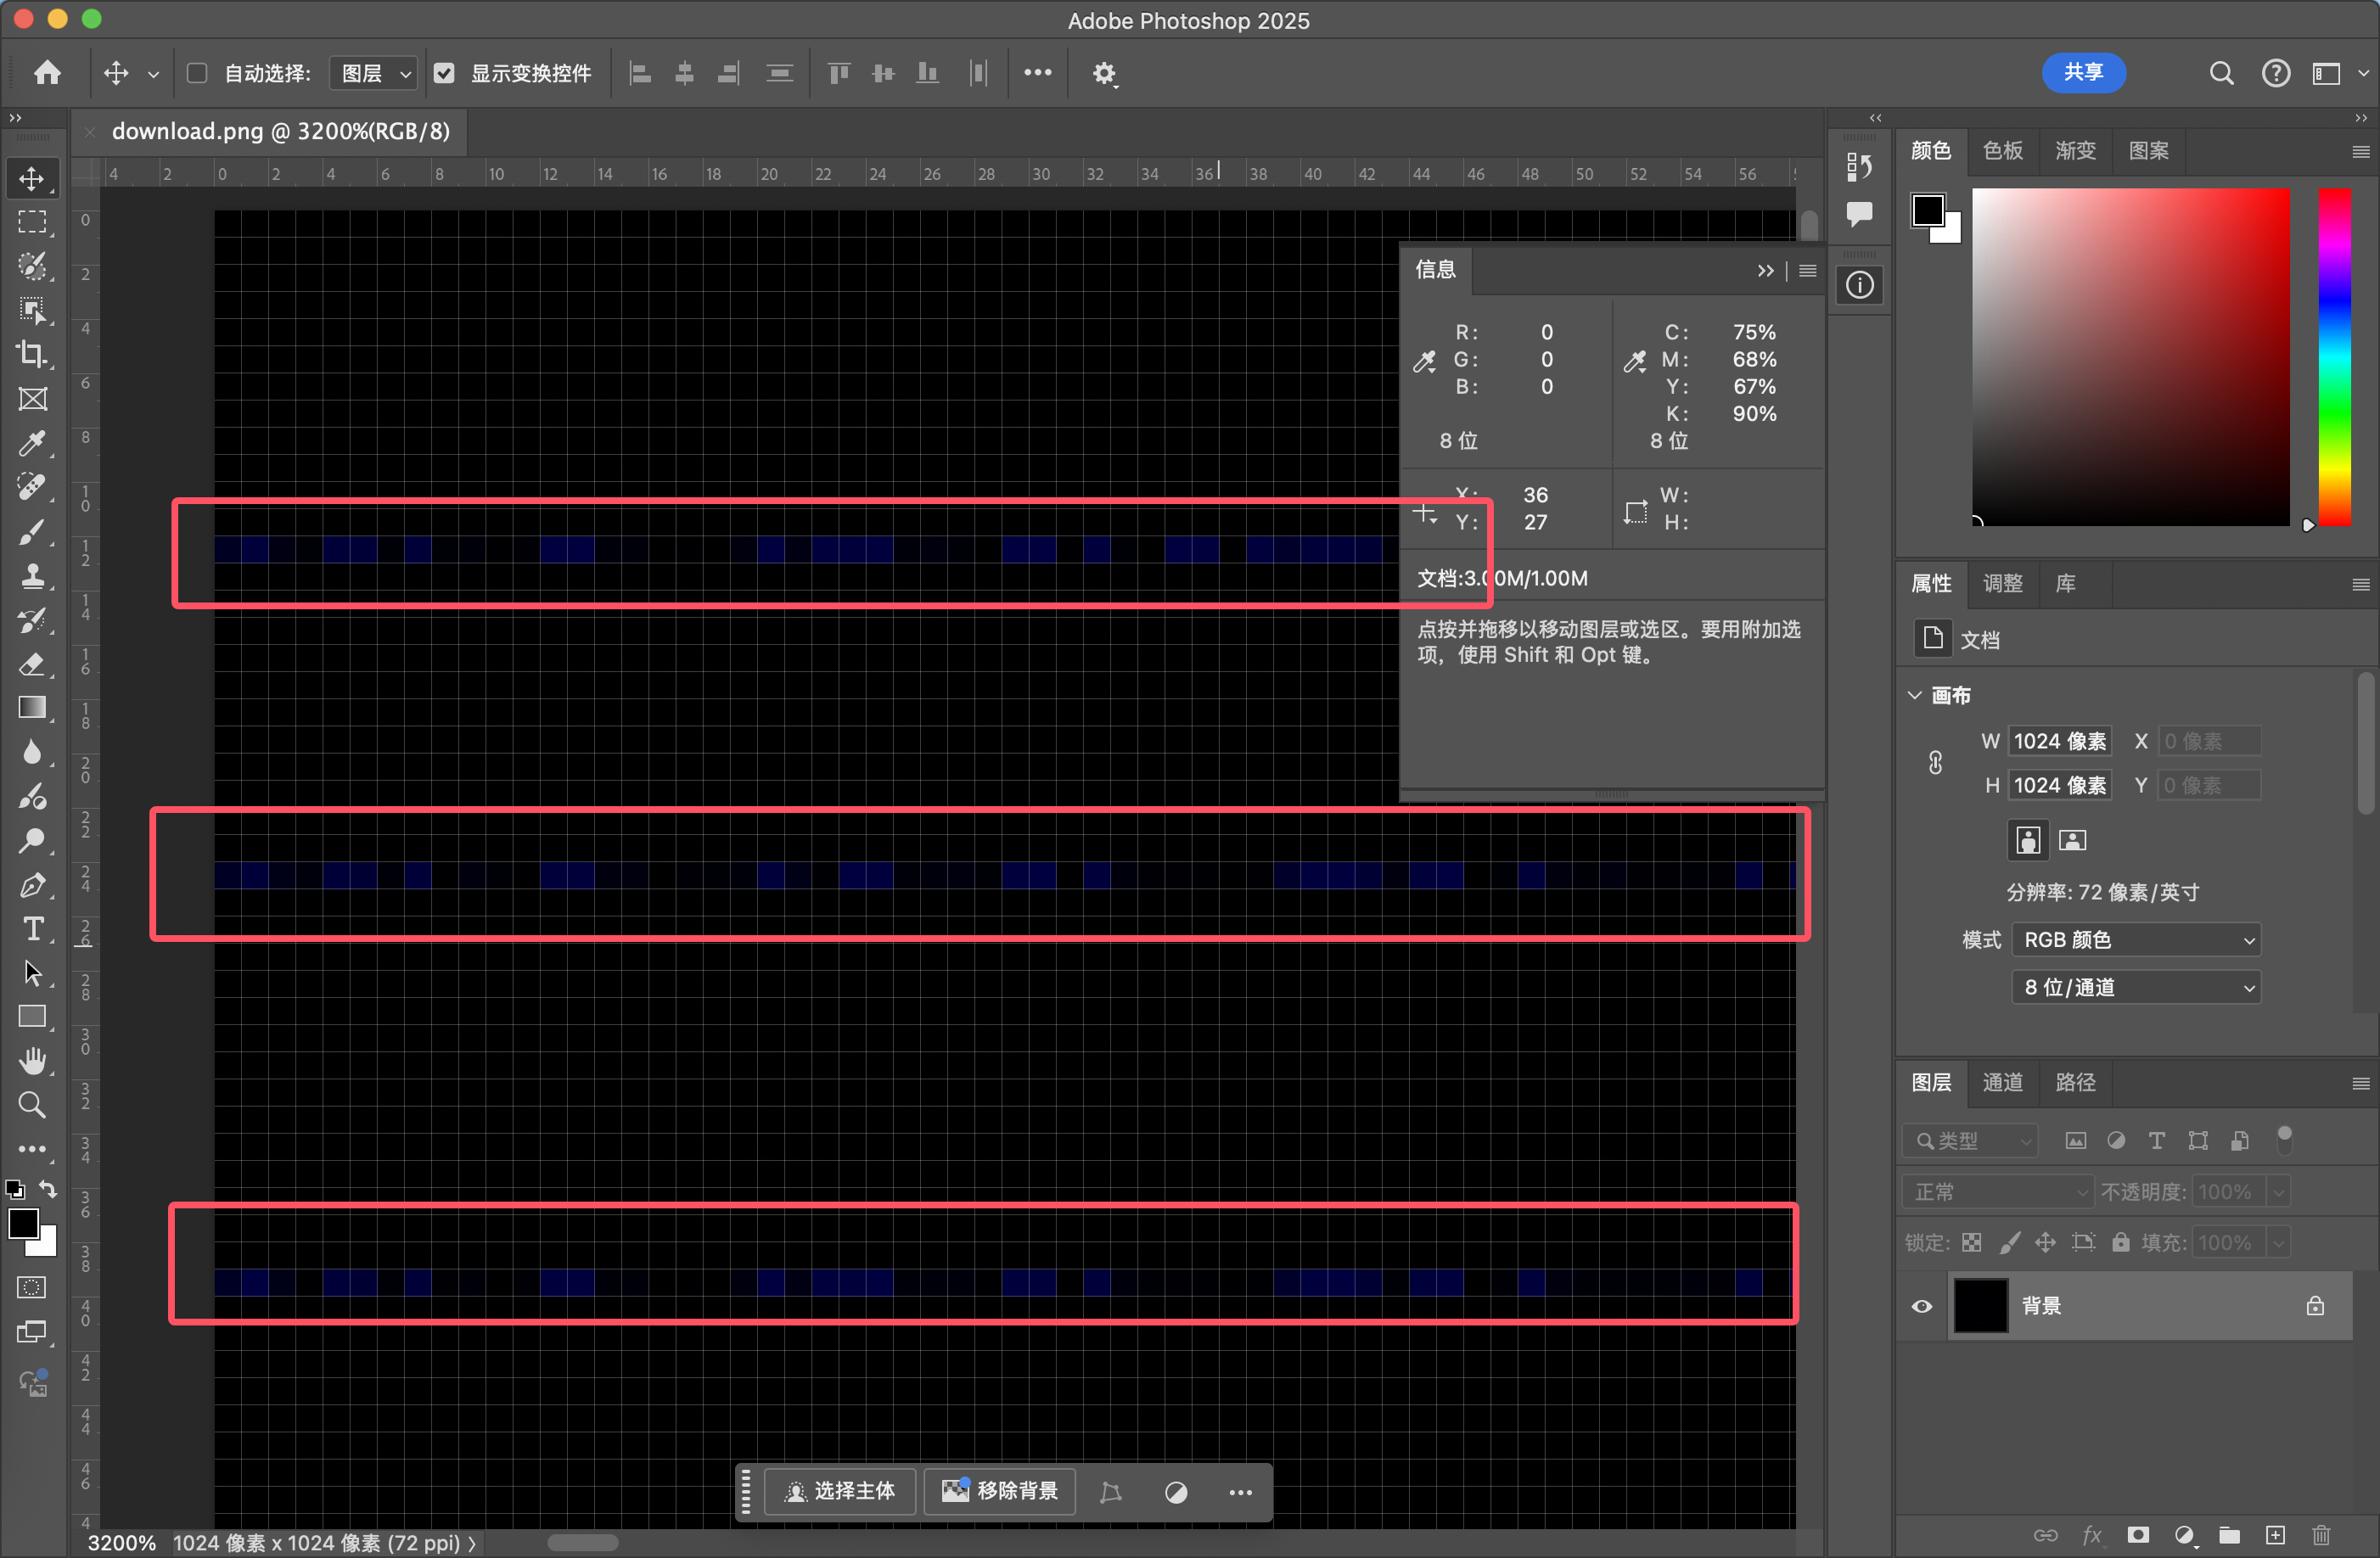Select the Brush tool
This screenshot has width=2380, height=1558.
32,531
